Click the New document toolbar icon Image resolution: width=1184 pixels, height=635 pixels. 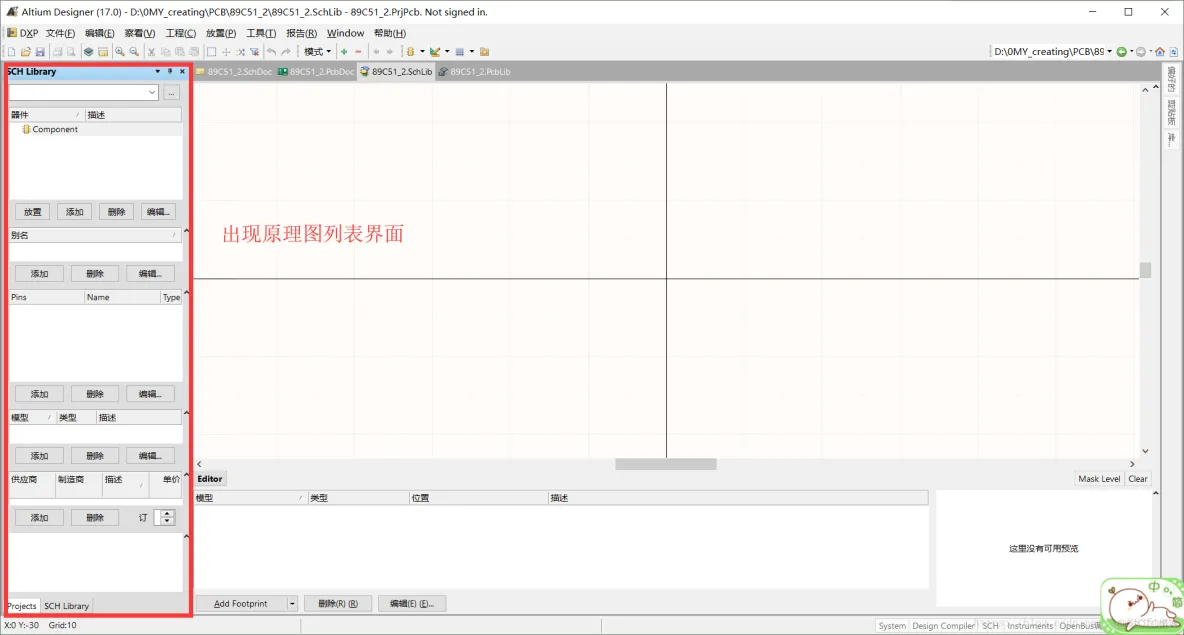pos(11,52)
